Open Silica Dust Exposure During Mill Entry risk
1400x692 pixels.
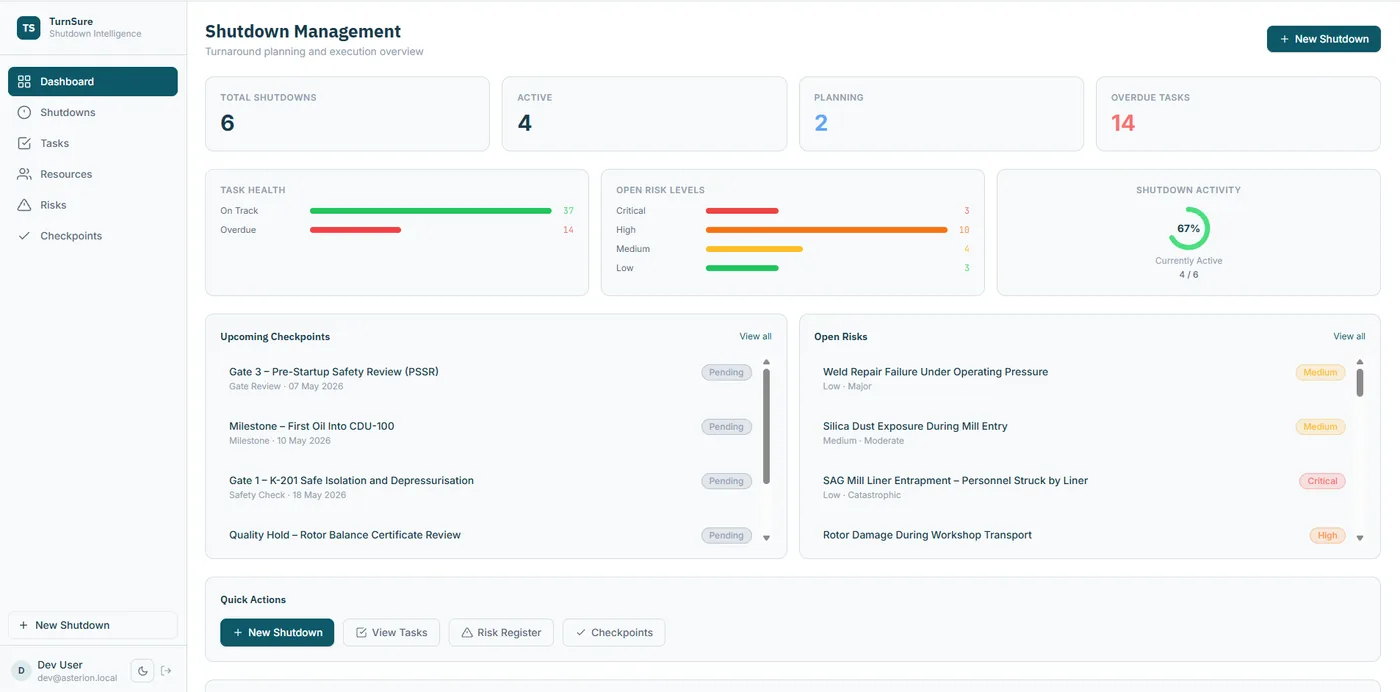coord(1083,433)
